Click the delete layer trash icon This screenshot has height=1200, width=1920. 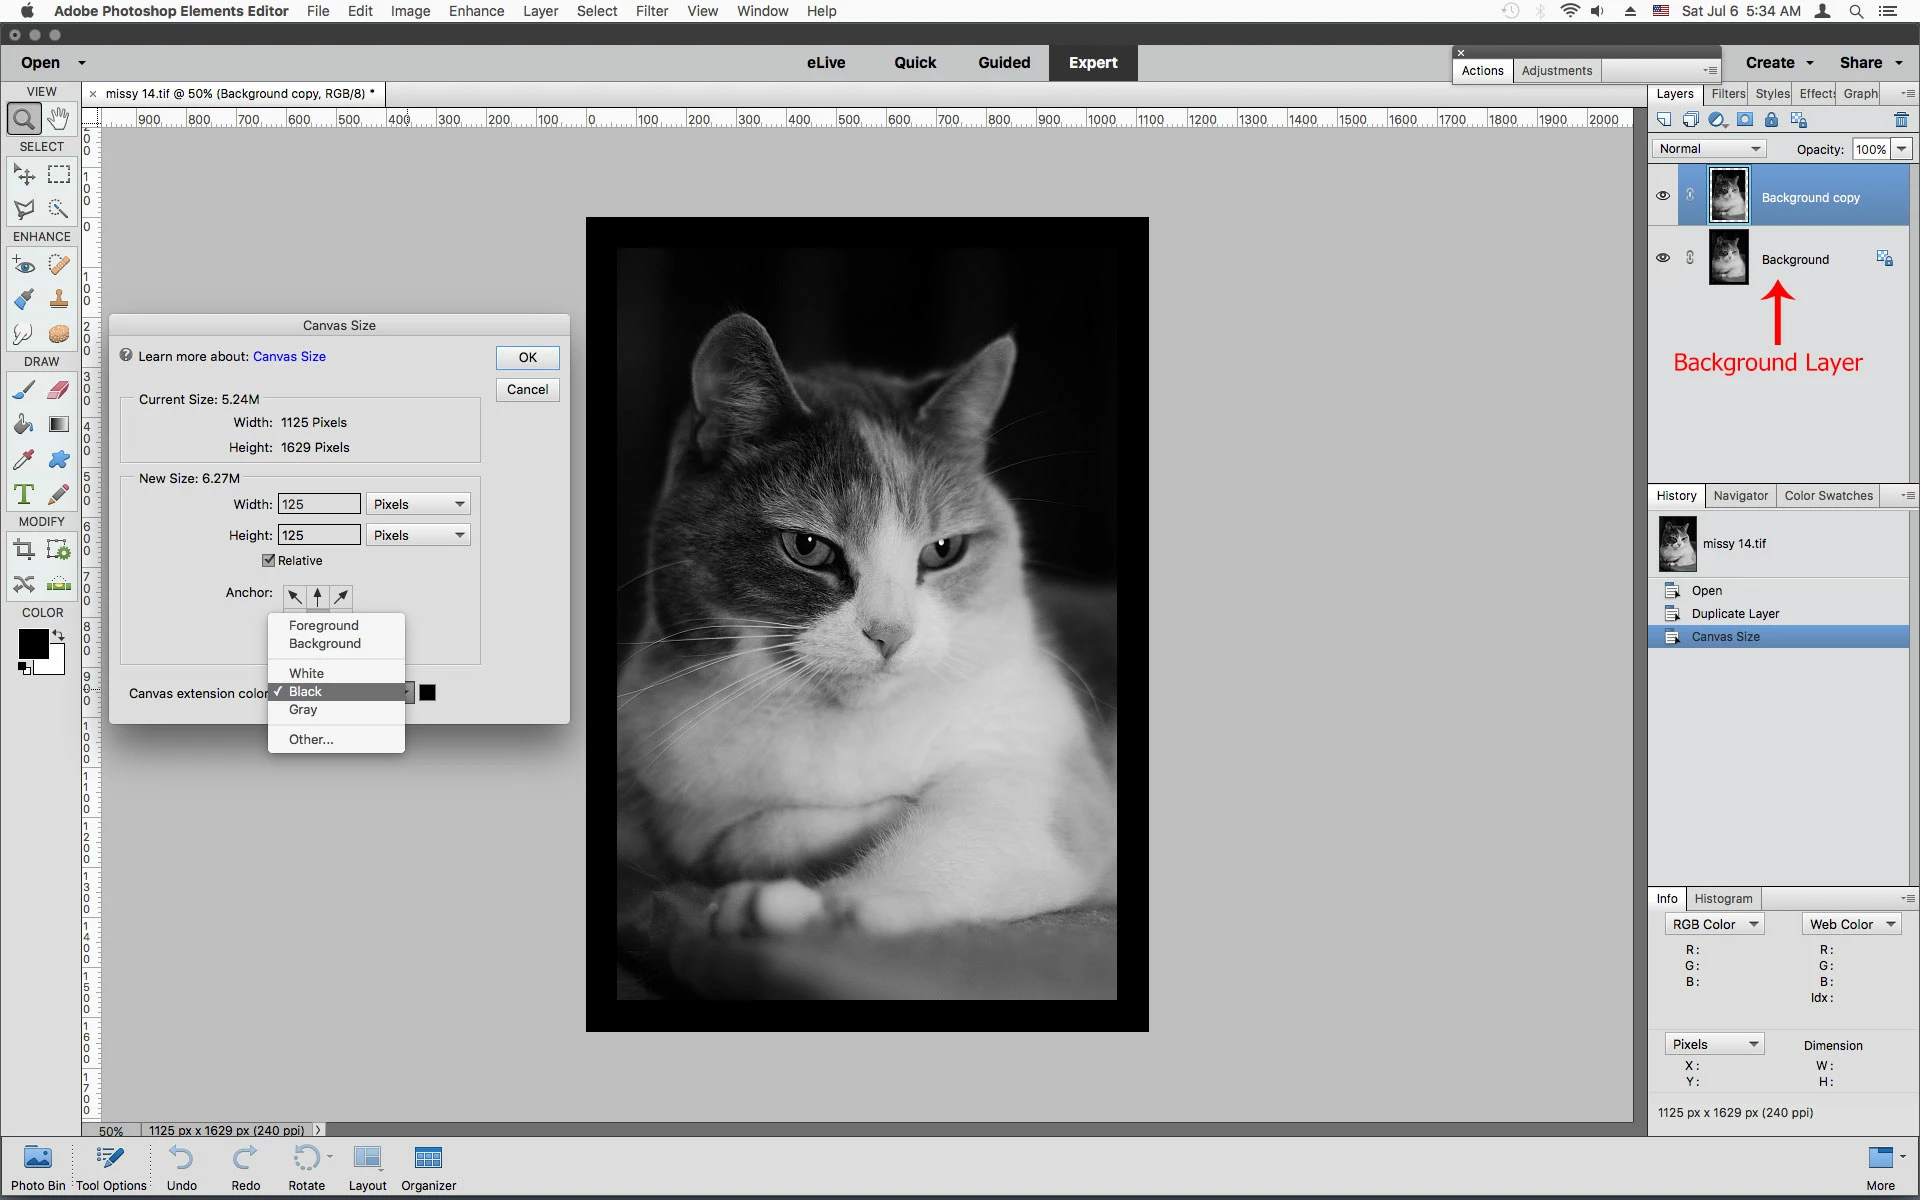1901,120
